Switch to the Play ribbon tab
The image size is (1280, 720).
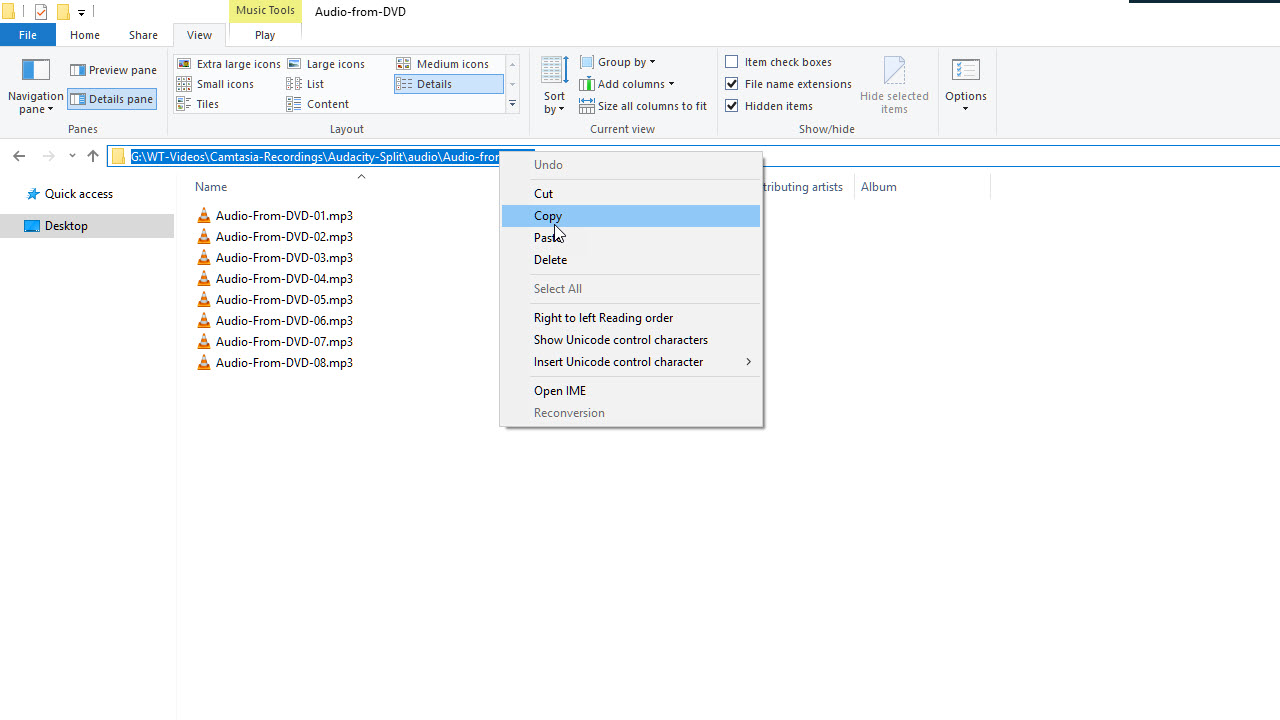(x=264, y=33)
